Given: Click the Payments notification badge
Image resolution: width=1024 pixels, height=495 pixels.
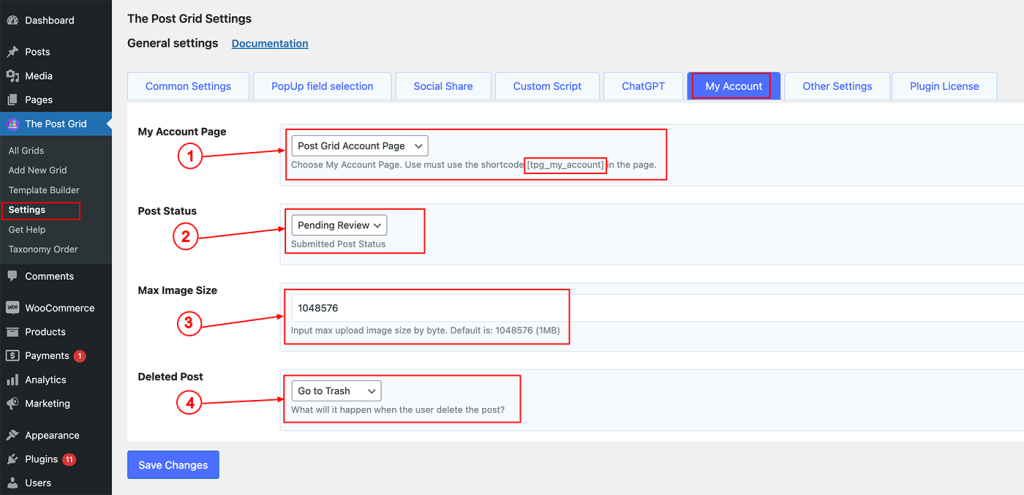Looking at the screenshot, I should click(80, 356).
